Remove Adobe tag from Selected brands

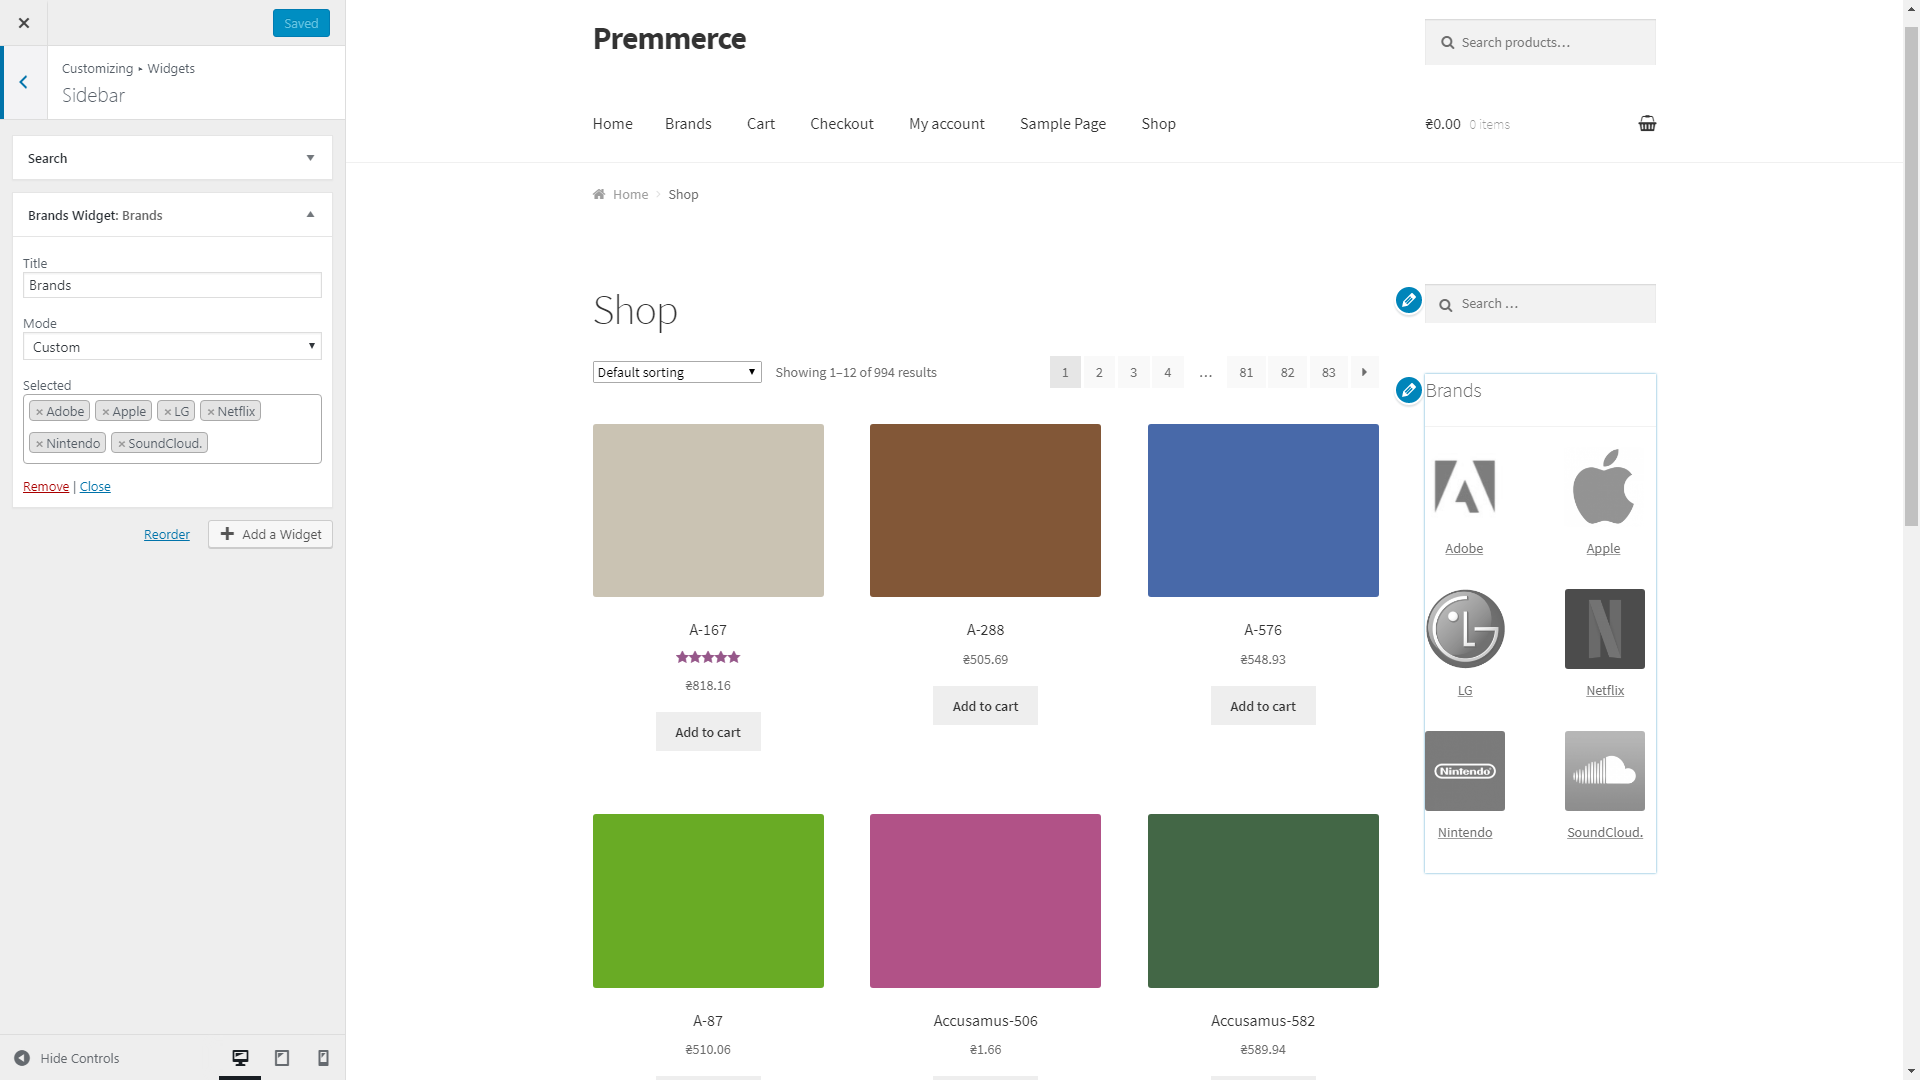tap(40, 412)
